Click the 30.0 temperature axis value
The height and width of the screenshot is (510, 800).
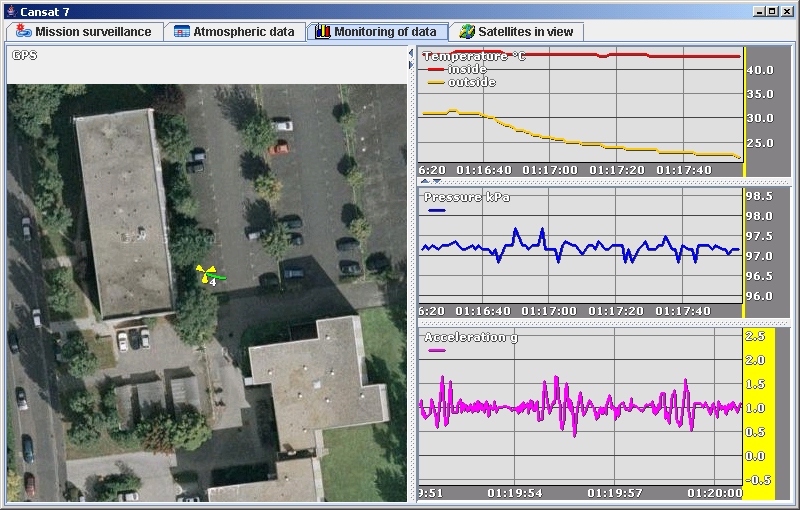point(760,118)
